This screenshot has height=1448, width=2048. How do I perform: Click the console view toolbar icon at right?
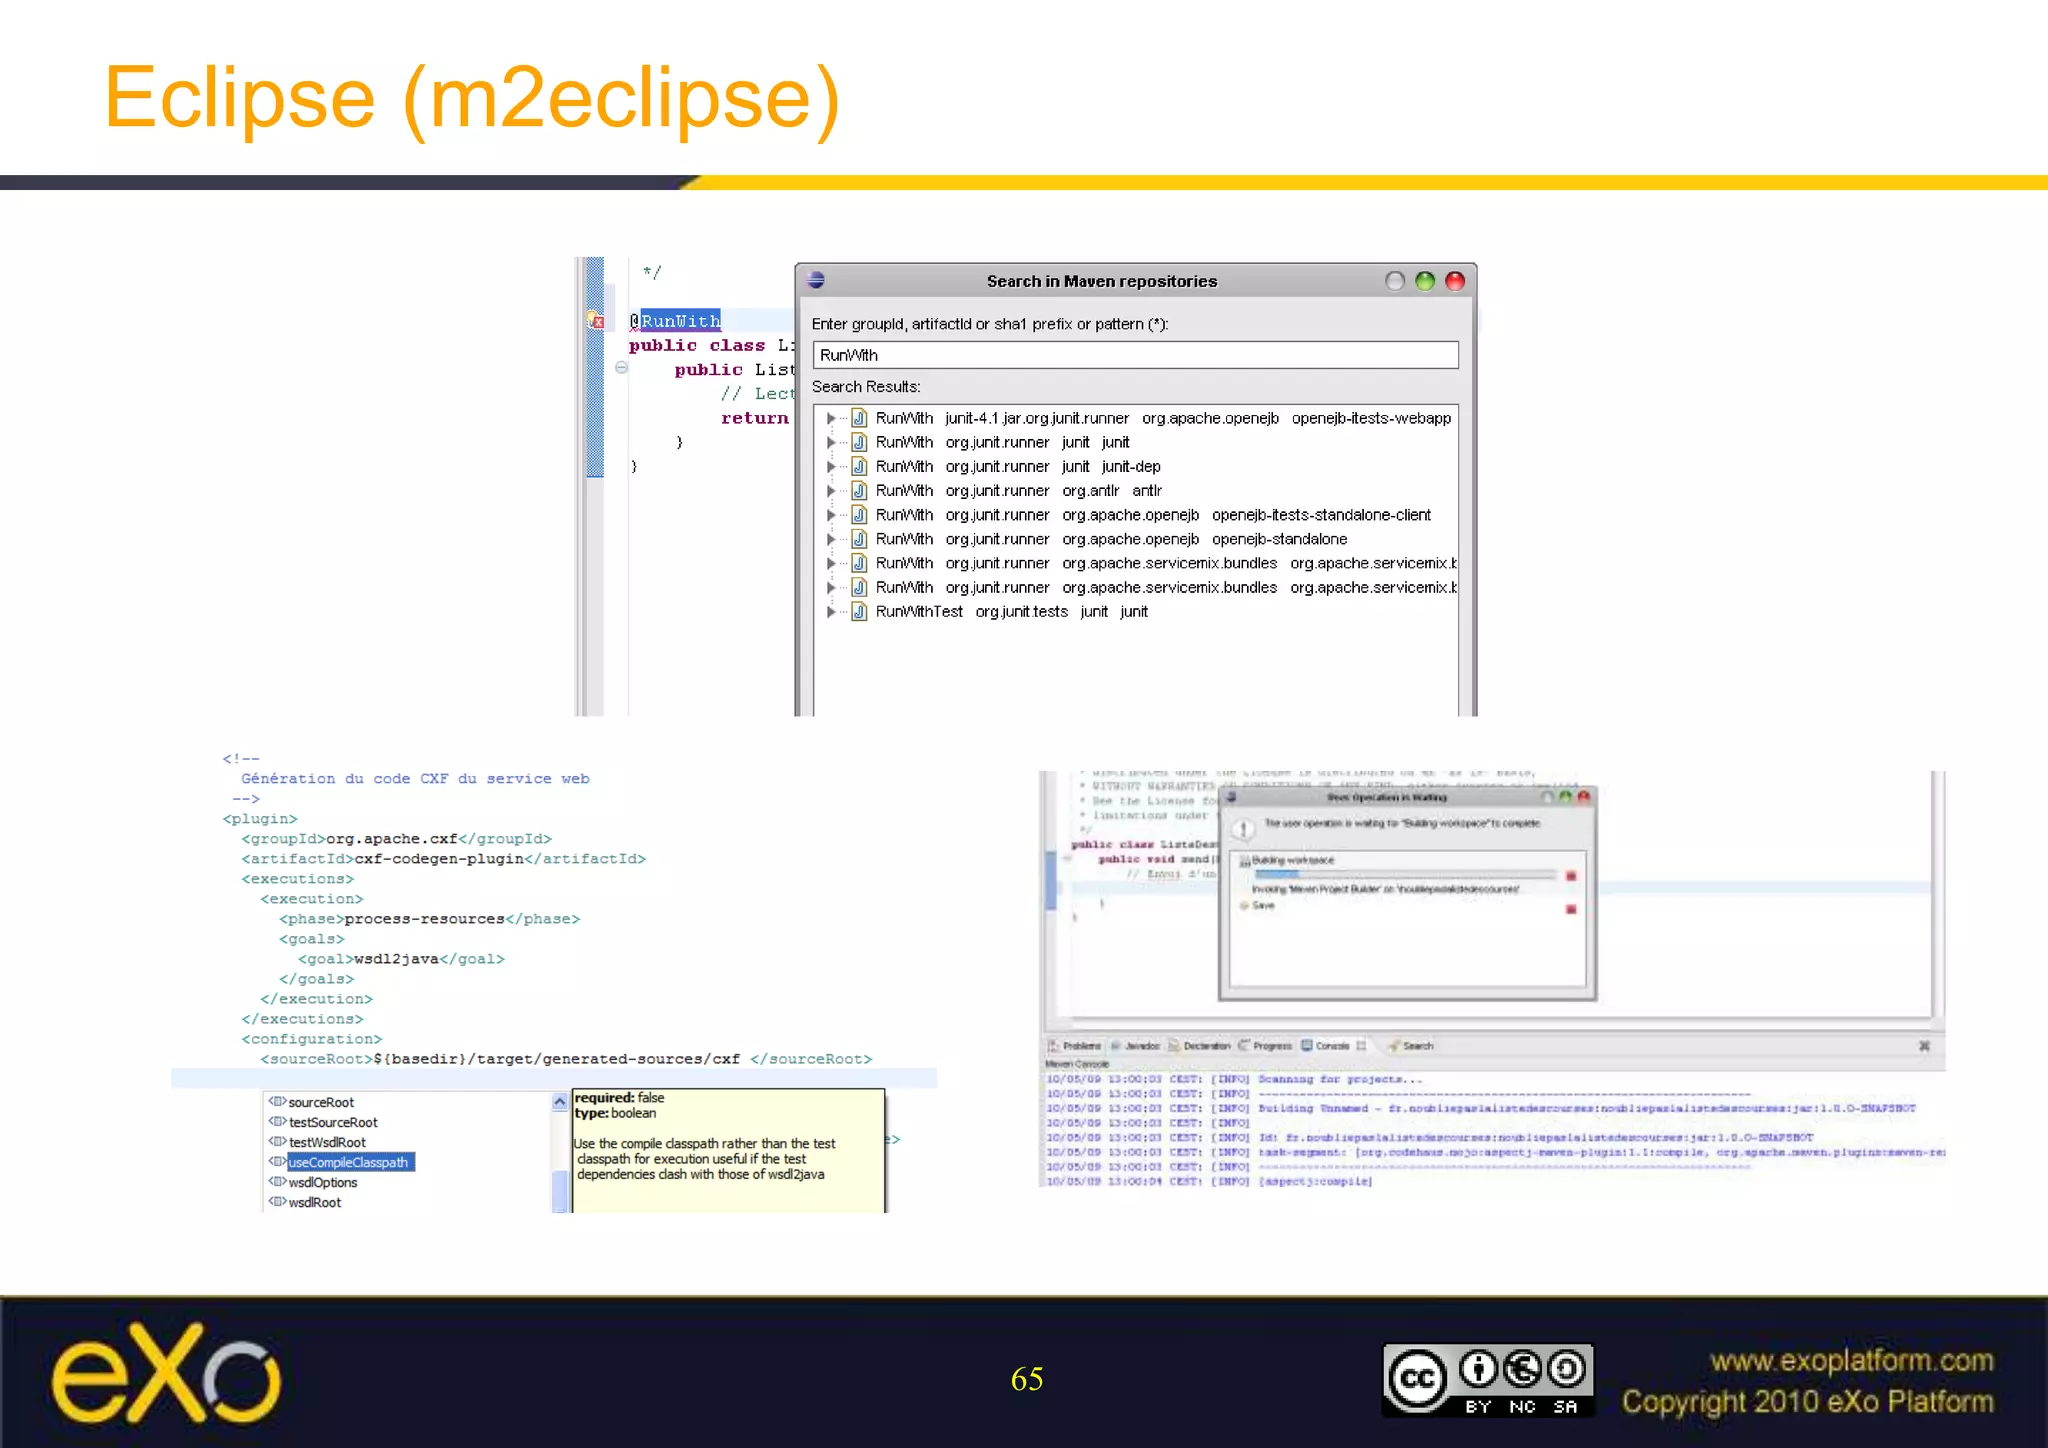pyautogui.click(x=1924, y=1046)
